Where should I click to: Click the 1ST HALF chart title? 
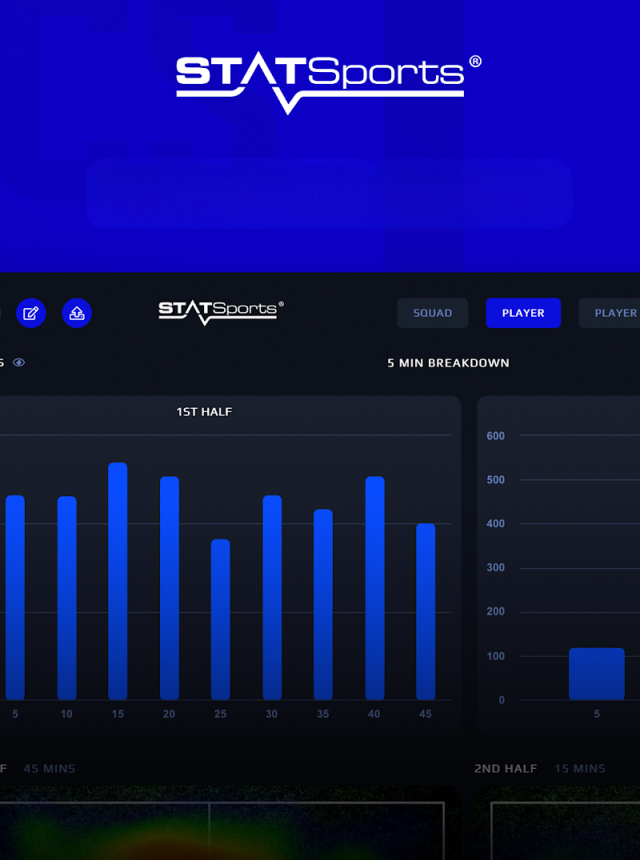(x=204, y=411)
